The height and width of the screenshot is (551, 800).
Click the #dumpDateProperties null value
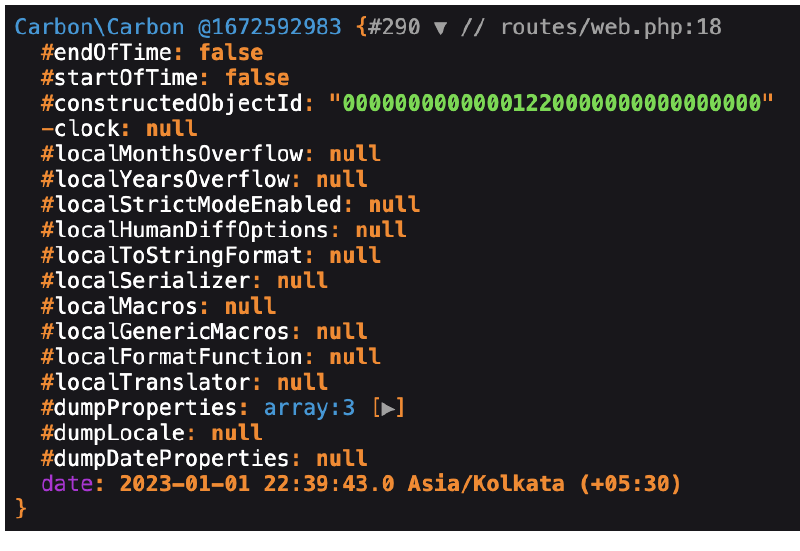[342, 459]
